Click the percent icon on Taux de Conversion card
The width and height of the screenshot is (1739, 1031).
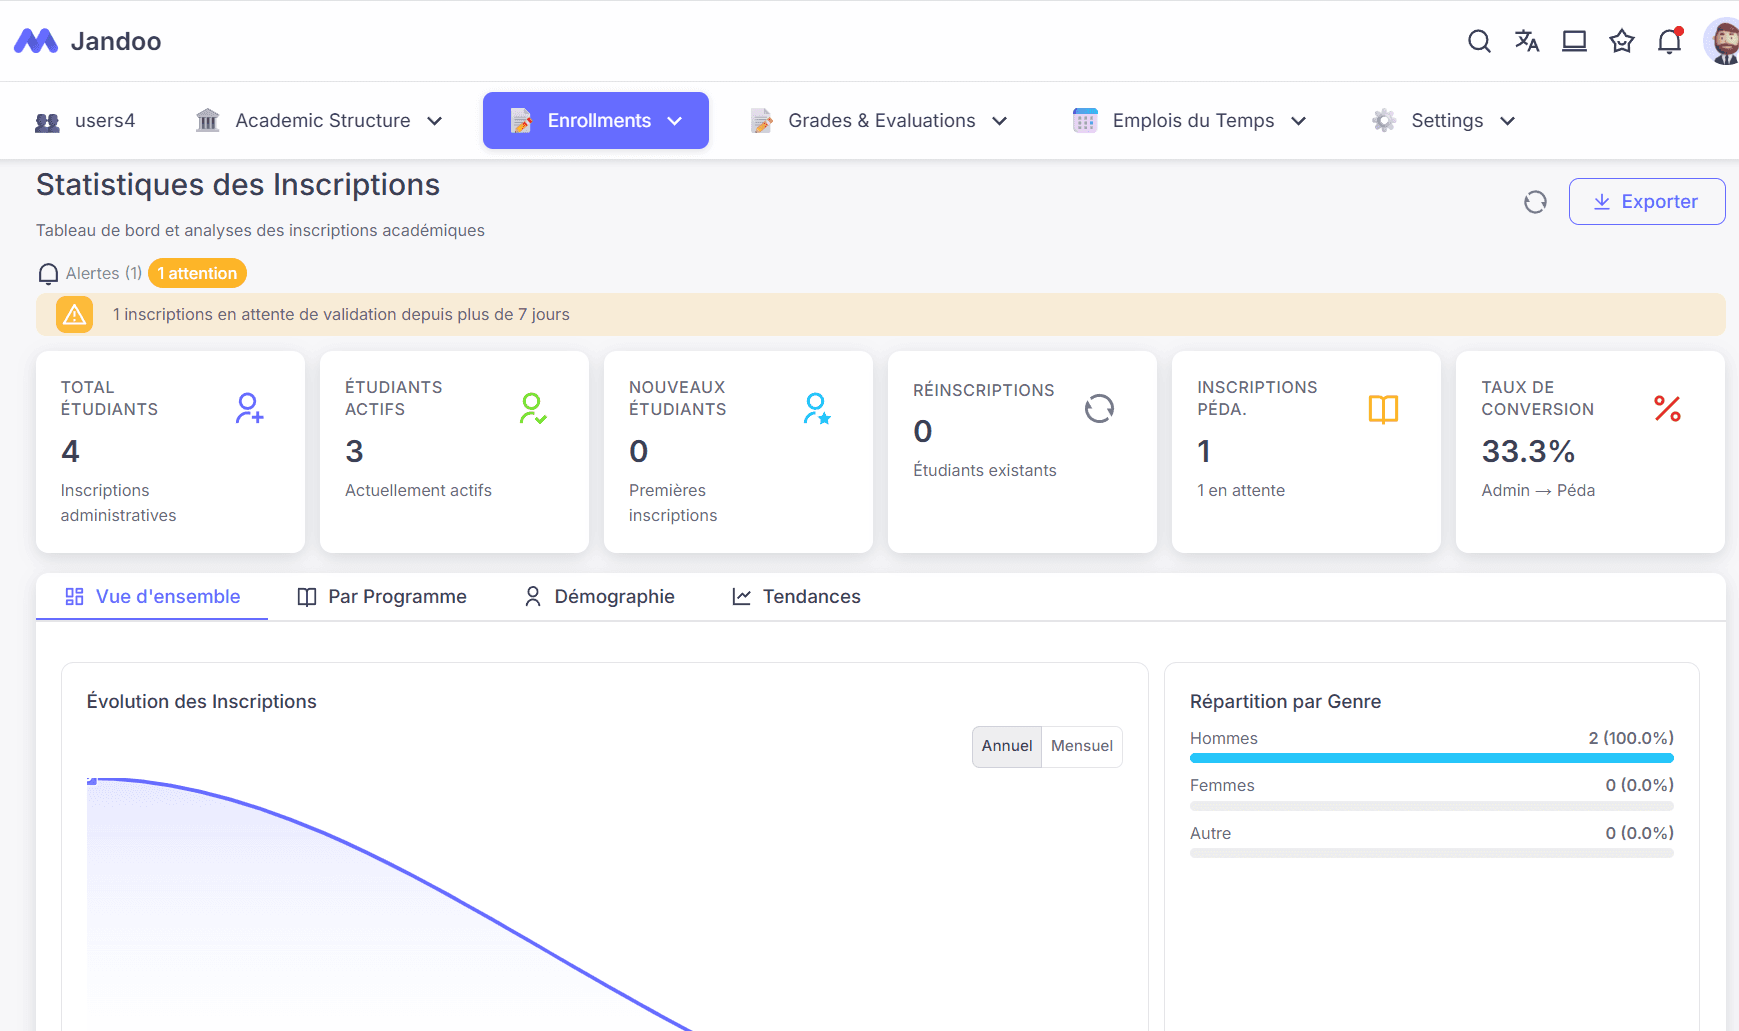click(1665, 407)
